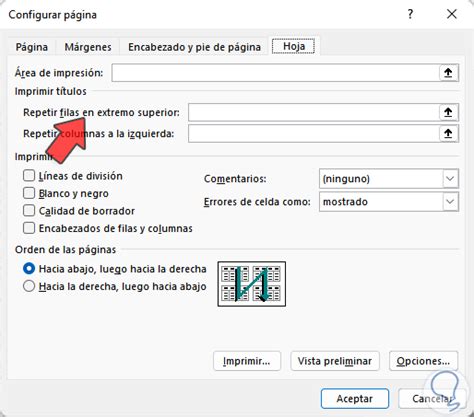
Task: Click the Cancelar button
Action: (431, 399)
